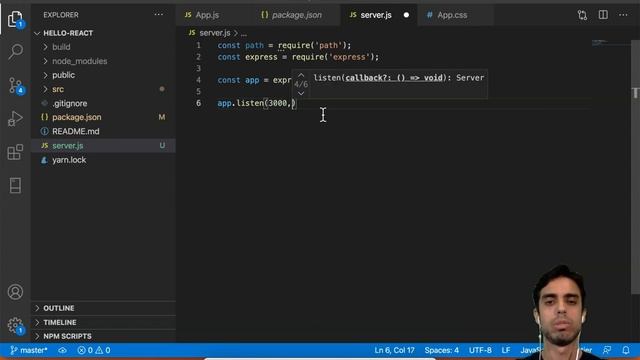Split the editor to the right
The height and width of the screenshot is (360, 640).
(603, 15)
